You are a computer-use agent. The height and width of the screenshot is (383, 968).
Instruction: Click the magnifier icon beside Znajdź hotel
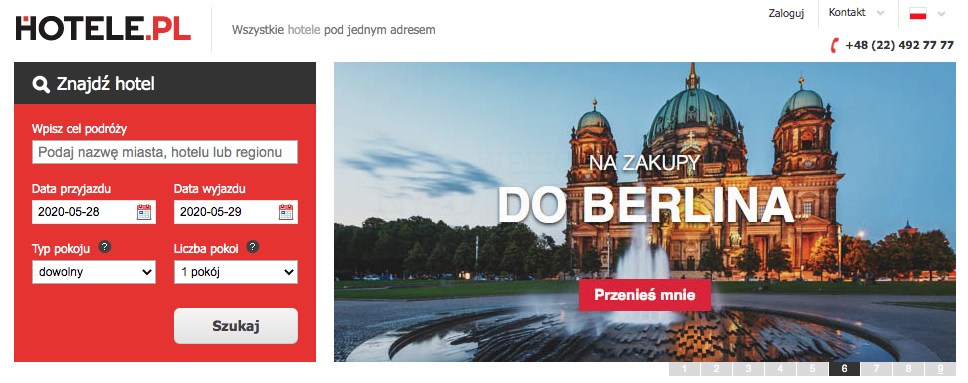(x=41, y=84)
